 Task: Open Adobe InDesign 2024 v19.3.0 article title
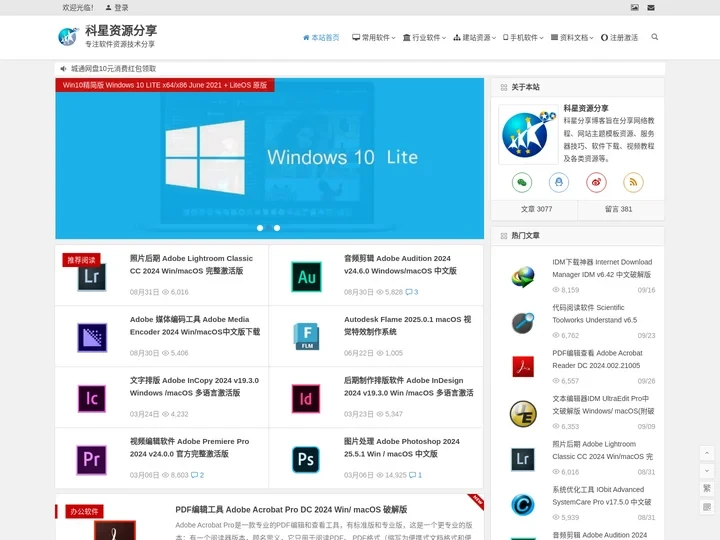tap(409, 386)
